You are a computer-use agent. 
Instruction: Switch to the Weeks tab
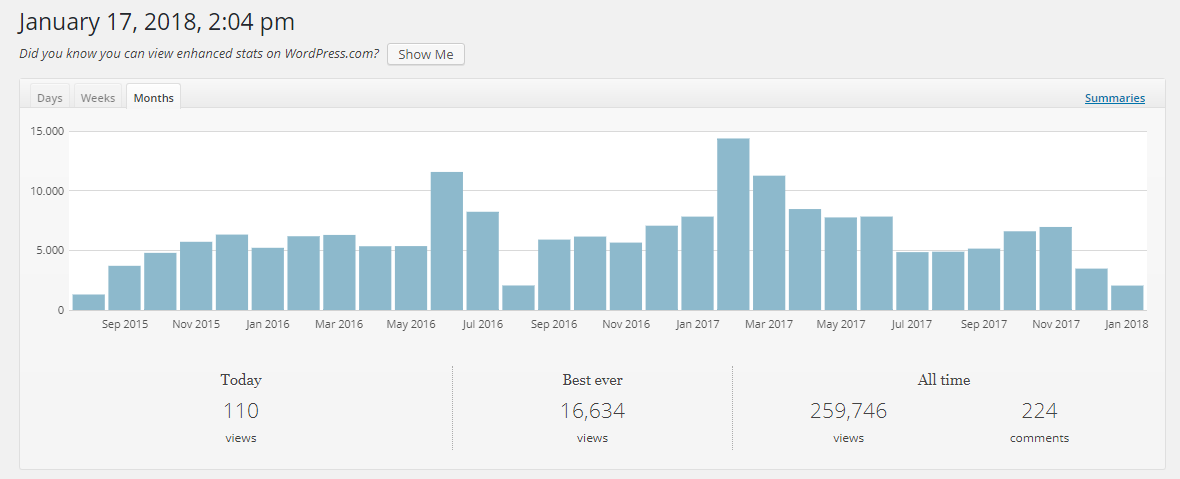coord(98,98)
